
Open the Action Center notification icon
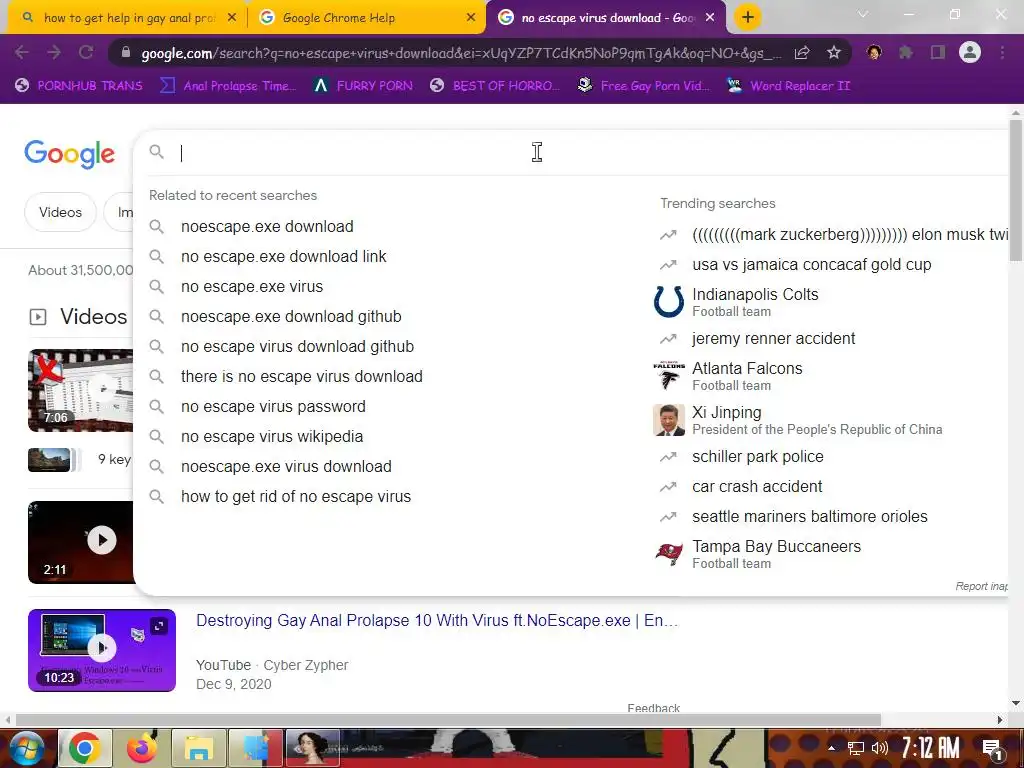click(x=992, y=748)
